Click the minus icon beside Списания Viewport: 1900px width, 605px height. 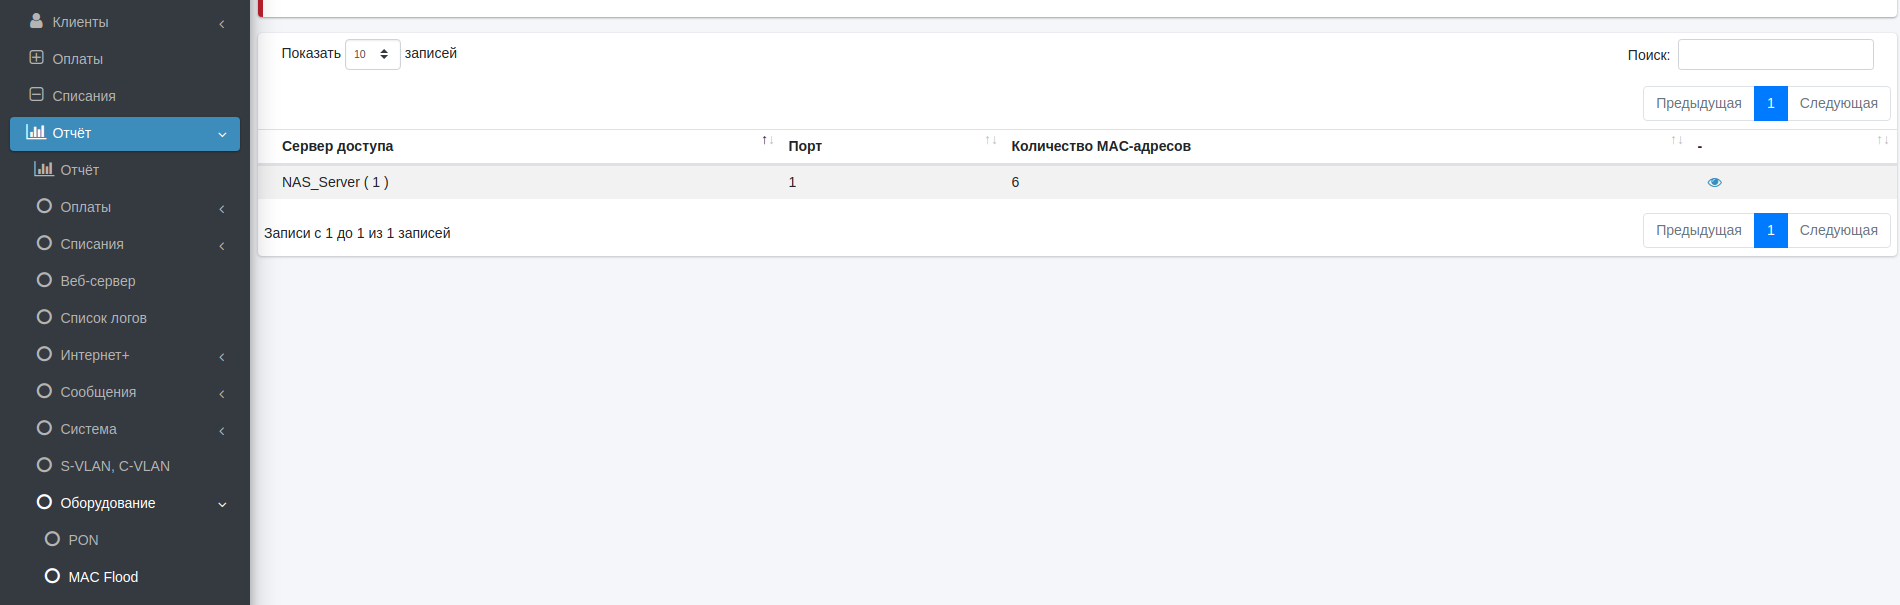pos(36,95)
